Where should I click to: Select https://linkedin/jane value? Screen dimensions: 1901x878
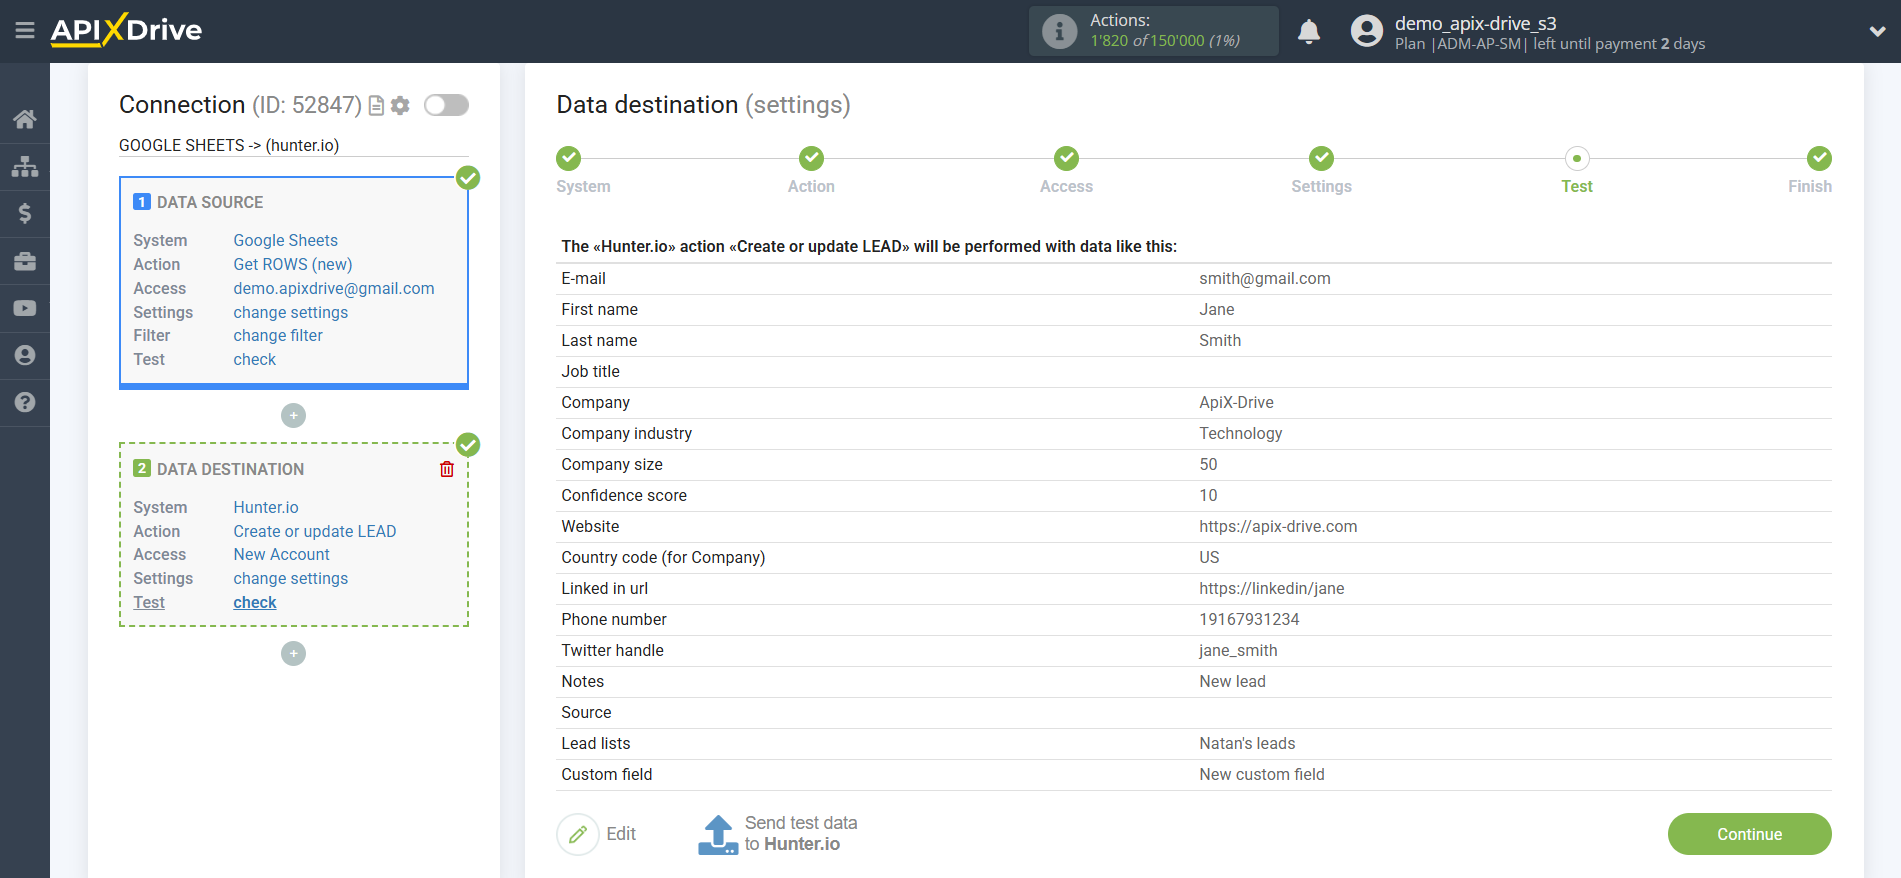click(x=1271, y=589)
